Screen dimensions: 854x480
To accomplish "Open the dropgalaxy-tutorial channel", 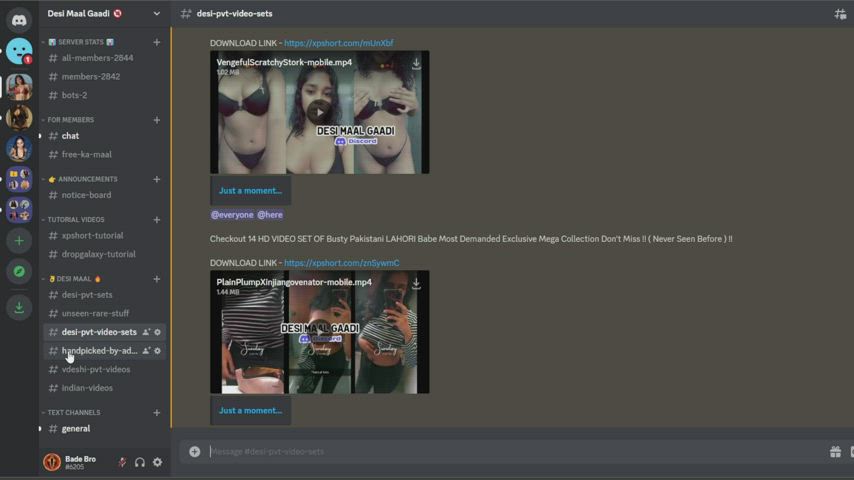I will click(103, 254).
